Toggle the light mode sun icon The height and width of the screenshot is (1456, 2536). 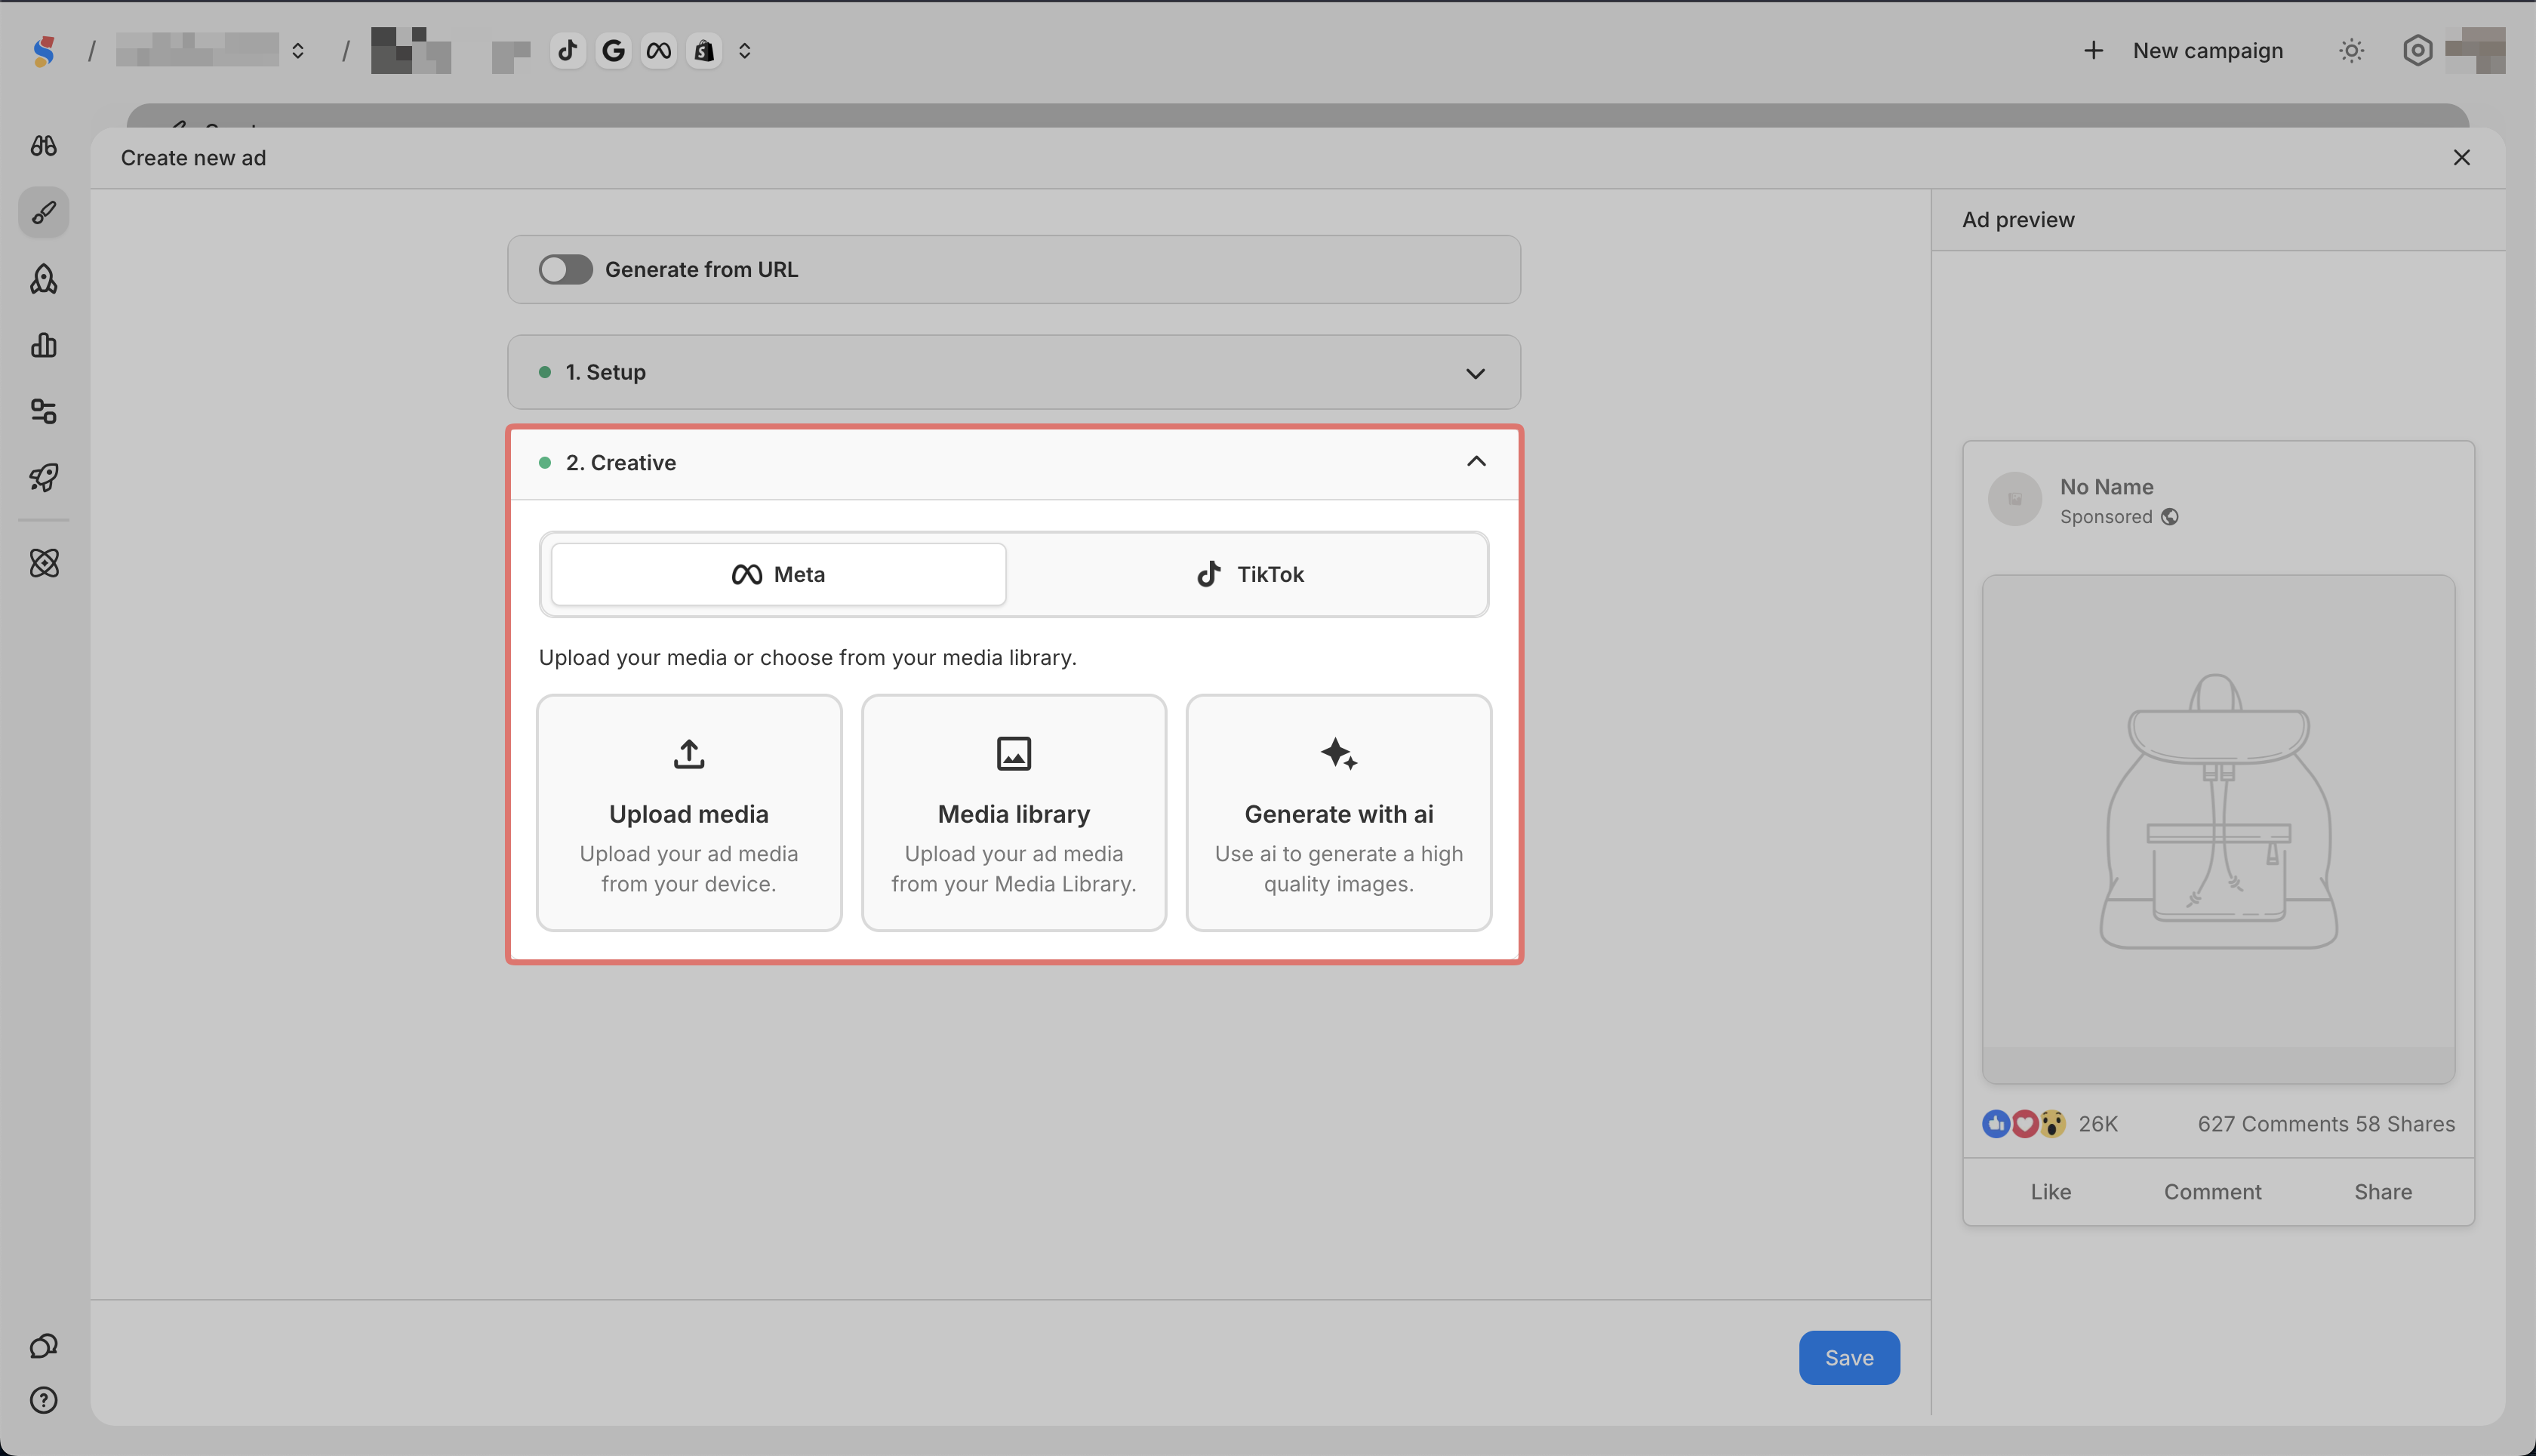click(2351, 51)
